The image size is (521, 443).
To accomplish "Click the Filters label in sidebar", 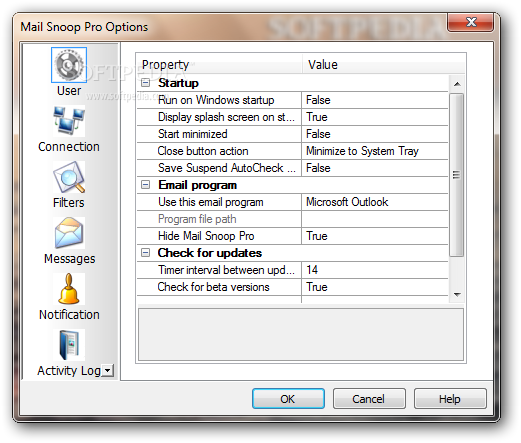I will (69, 203).
